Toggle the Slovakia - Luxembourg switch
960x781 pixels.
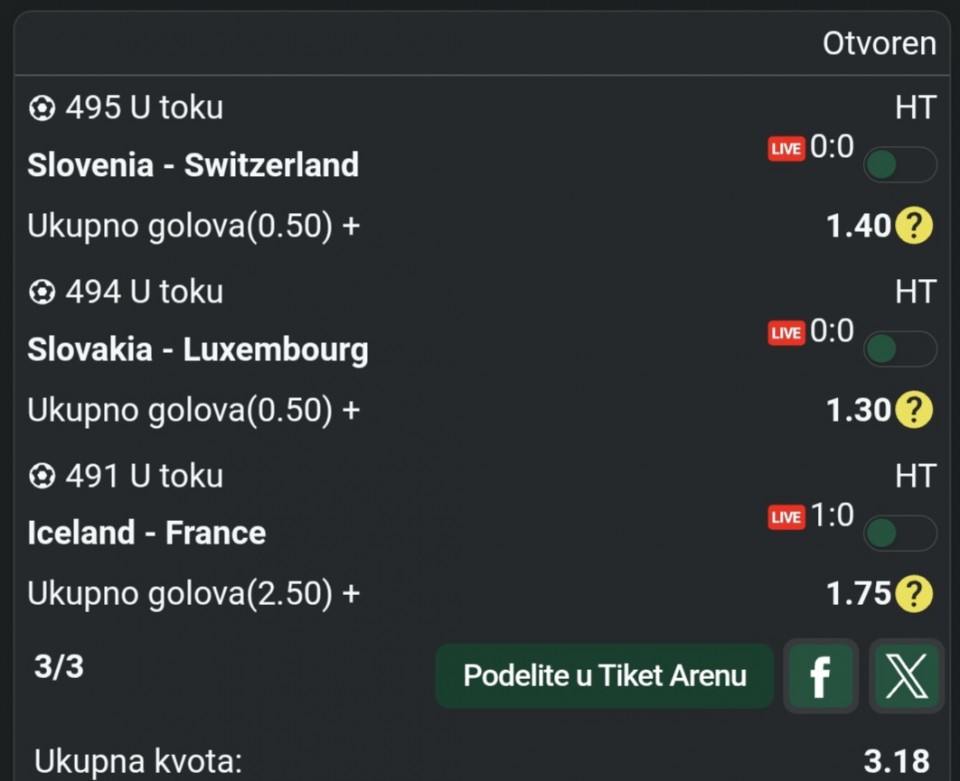click(899, 349)
